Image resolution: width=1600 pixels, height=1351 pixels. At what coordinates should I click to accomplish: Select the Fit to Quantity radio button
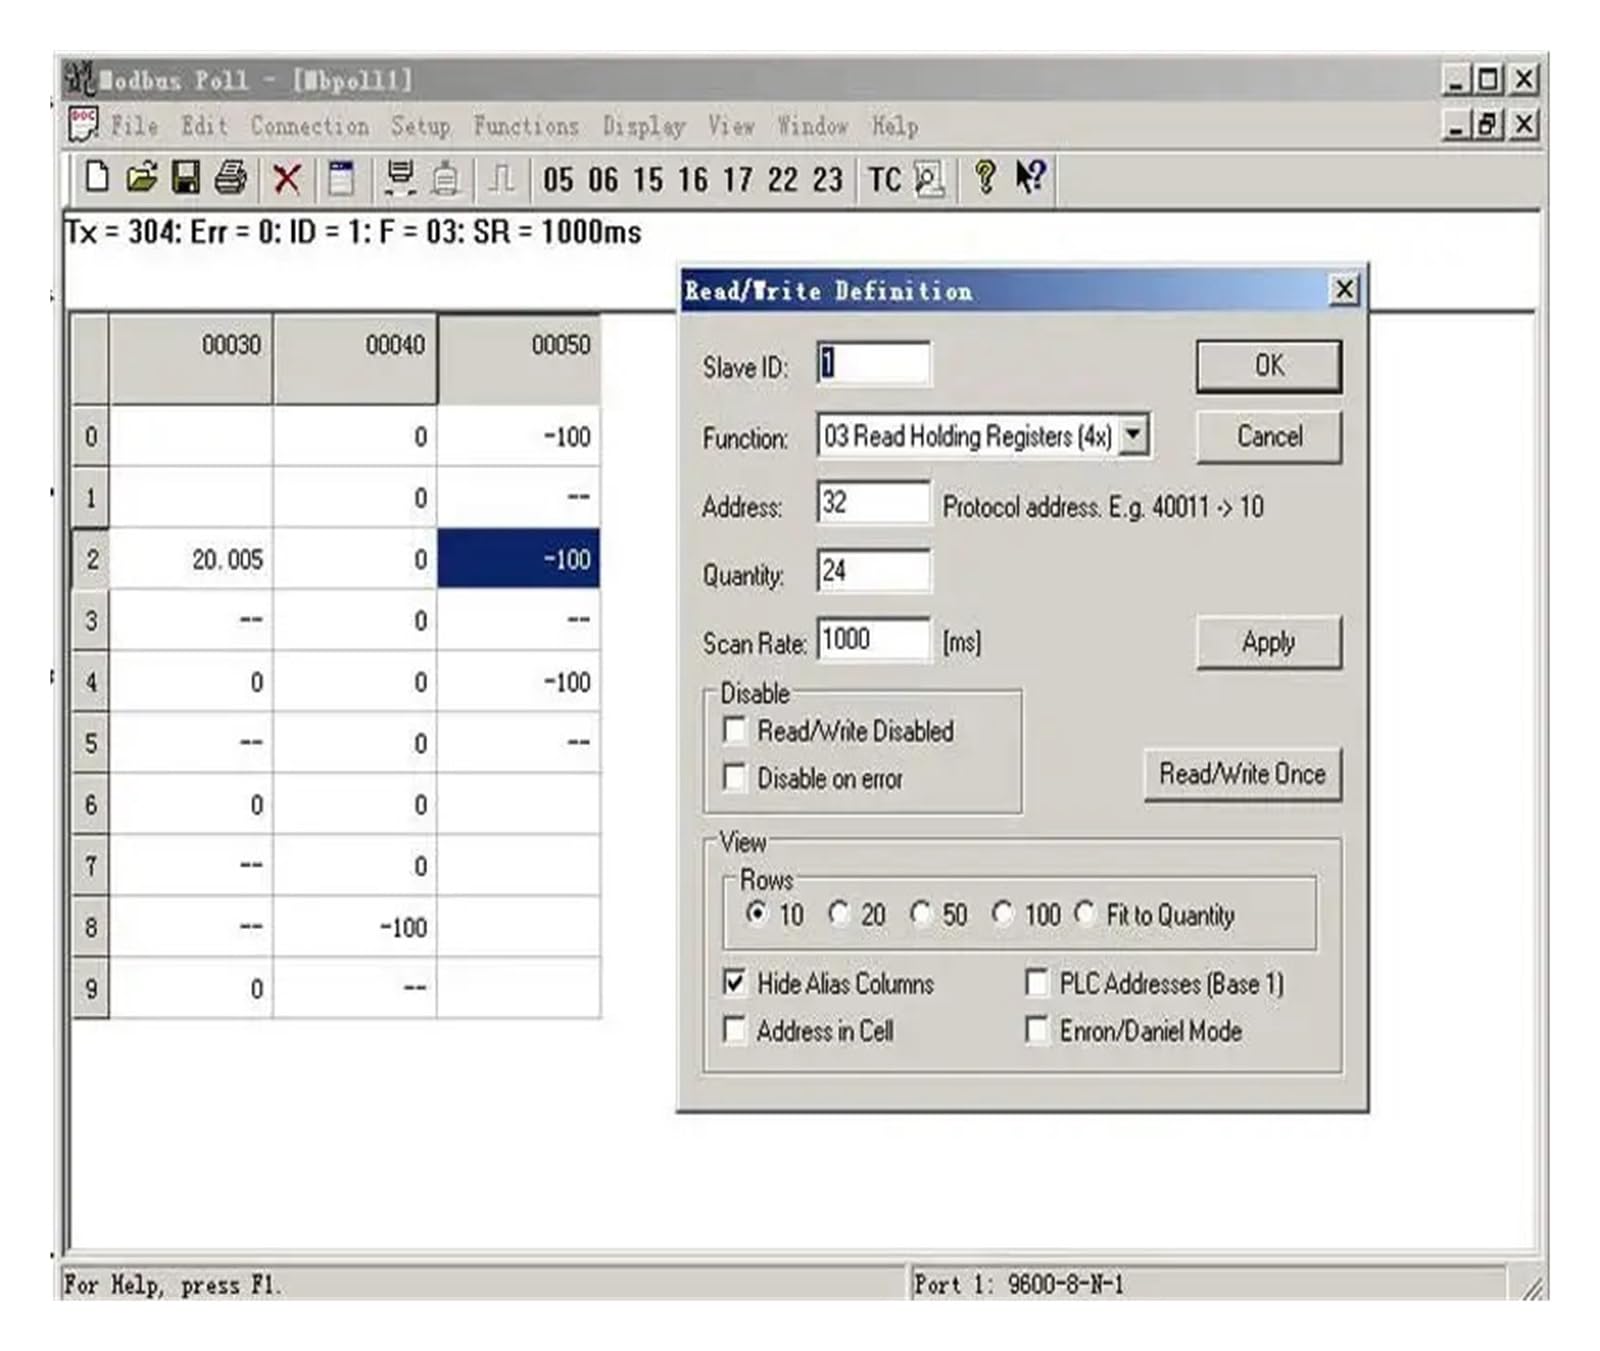click(1085, 913)
